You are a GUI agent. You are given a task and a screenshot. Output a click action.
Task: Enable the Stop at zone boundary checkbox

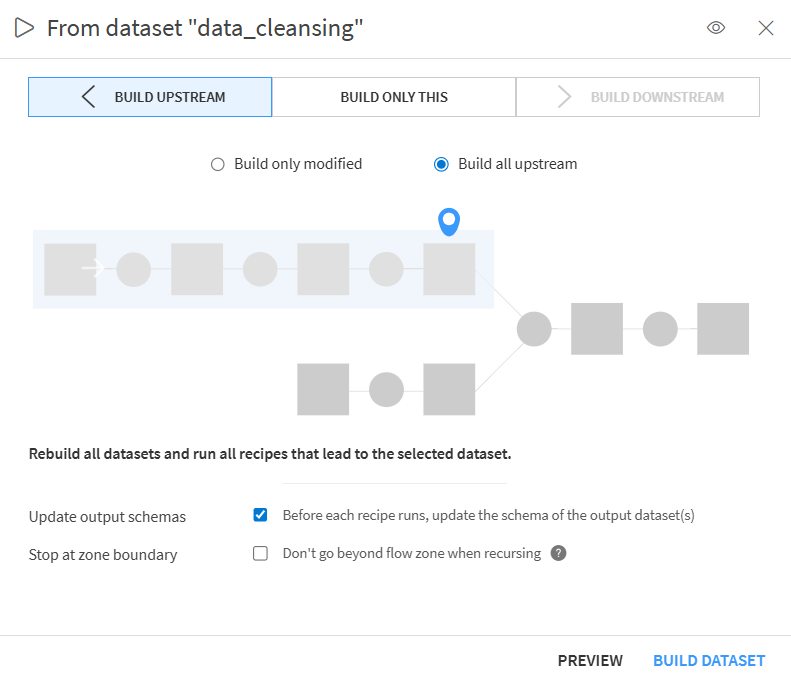(x=261, y=553)
